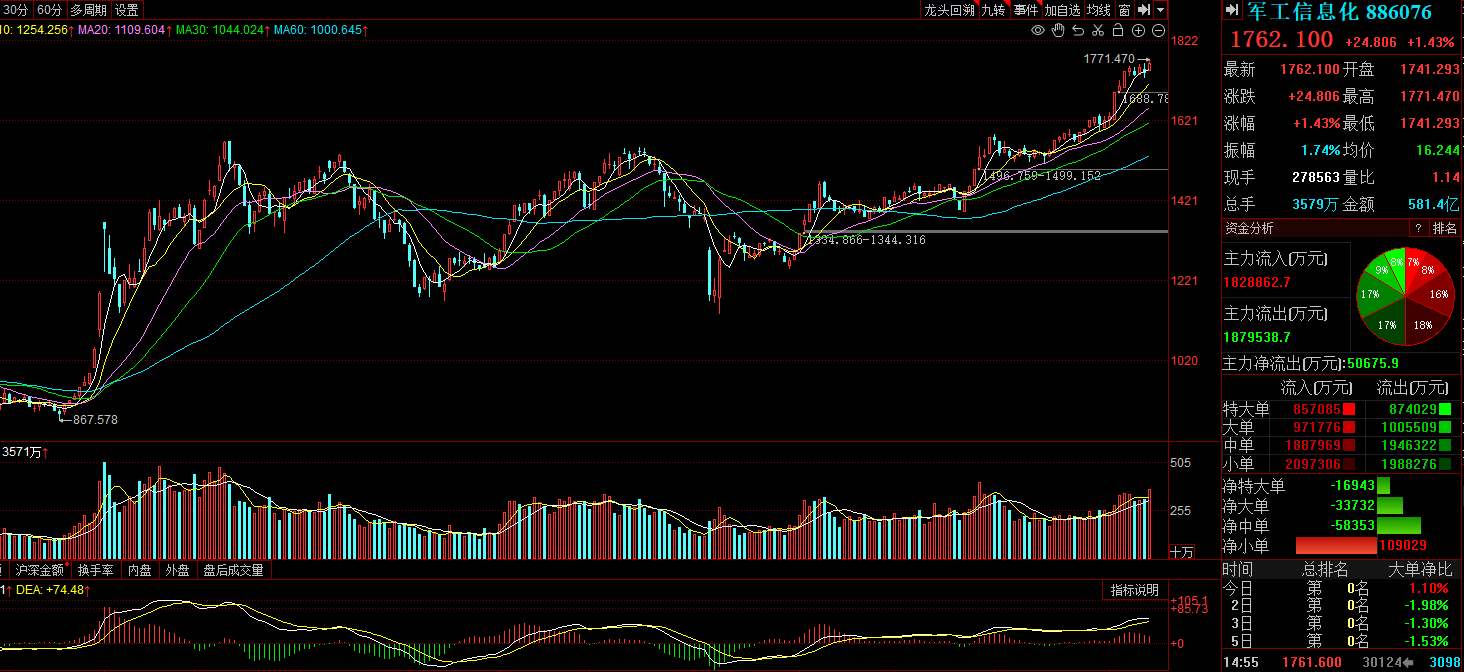Click 中单 outflow value 1946322
Screen dimensions: 1464x672
point(1411,446)
